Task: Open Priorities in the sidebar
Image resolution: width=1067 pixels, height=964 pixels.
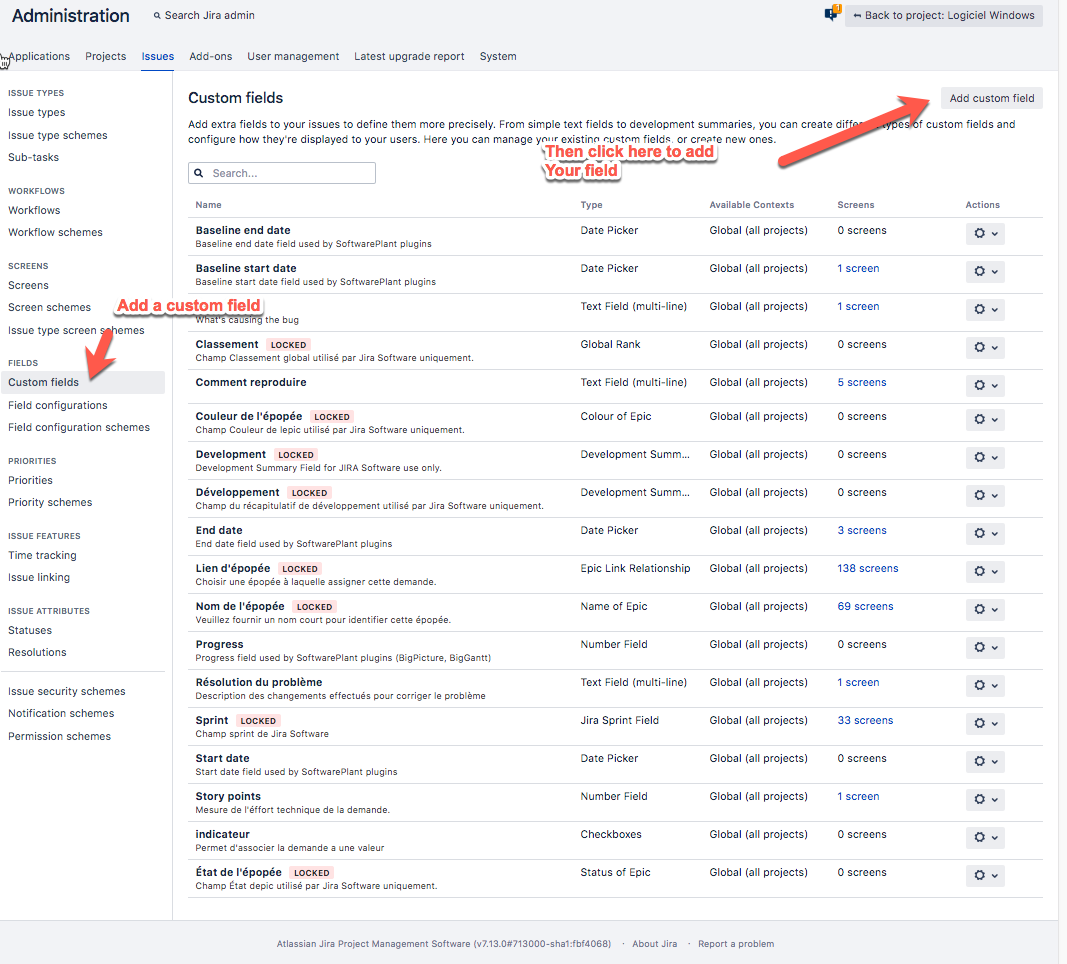Action: coord(30,480)
